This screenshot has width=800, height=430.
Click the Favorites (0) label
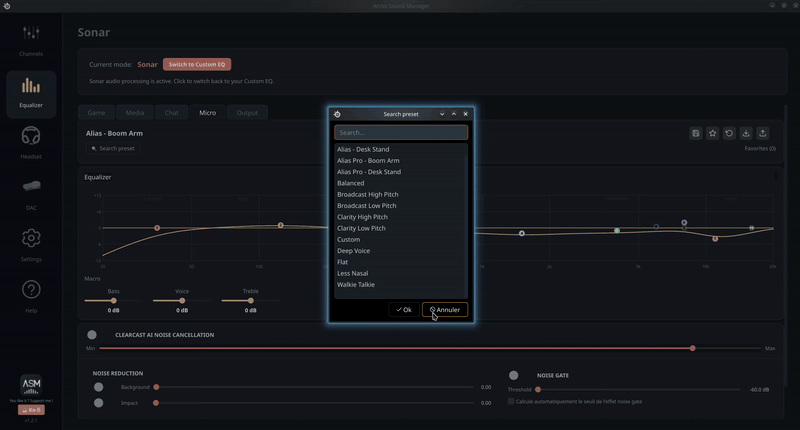point(760,148)
